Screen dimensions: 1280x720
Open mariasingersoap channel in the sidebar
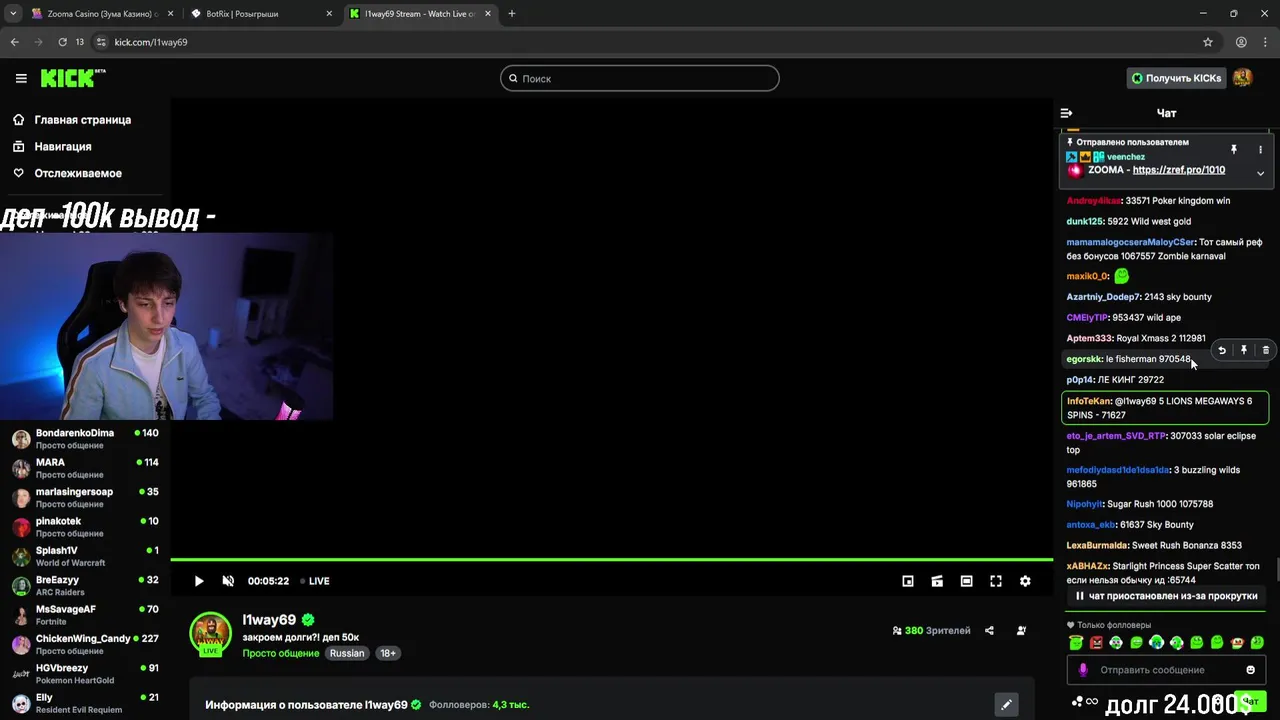coord(85,498)
